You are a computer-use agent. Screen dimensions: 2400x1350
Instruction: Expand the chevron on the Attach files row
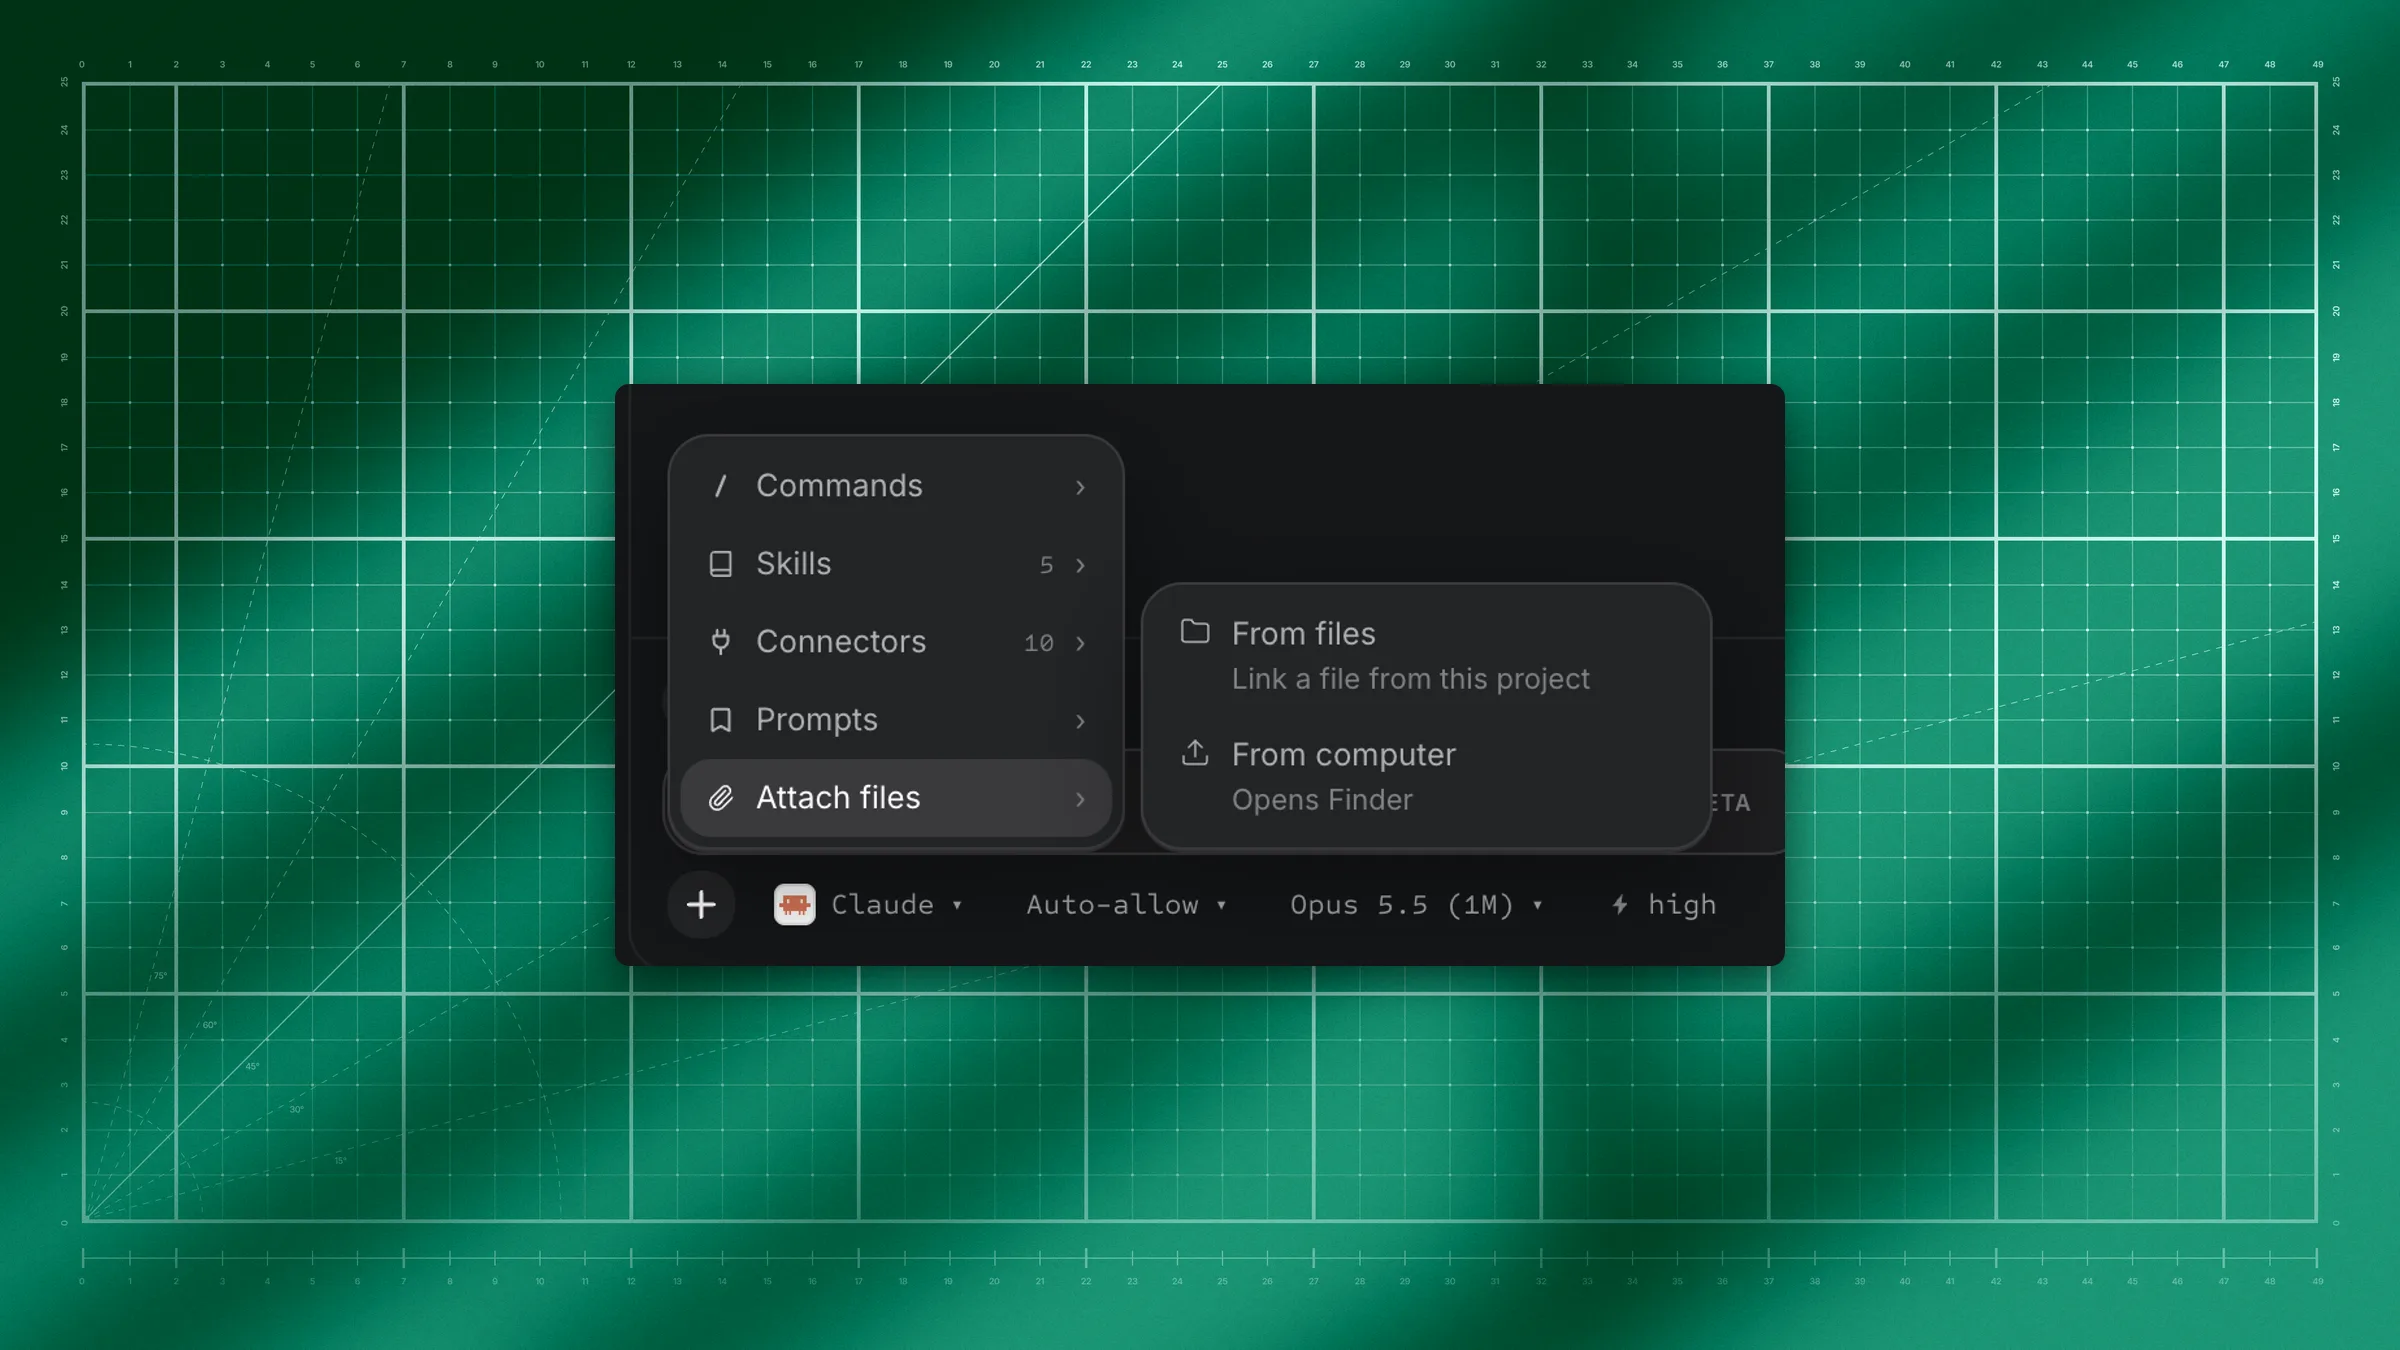coord(1080,799)
